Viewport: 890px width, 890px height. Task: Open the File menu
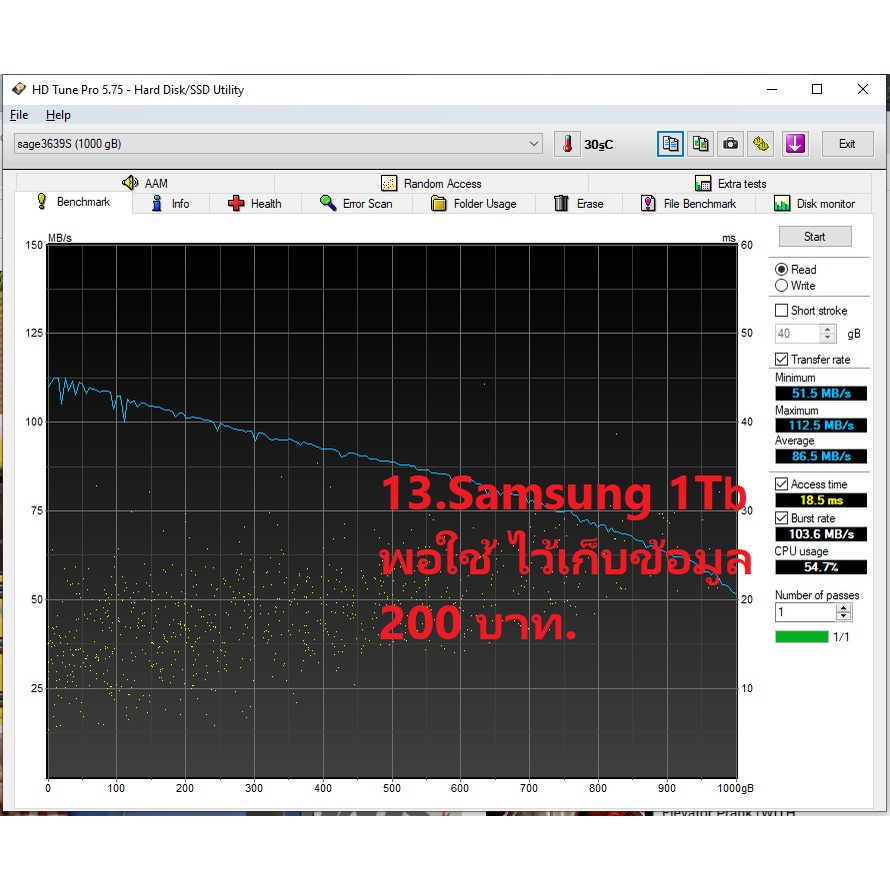click(19, 115)
